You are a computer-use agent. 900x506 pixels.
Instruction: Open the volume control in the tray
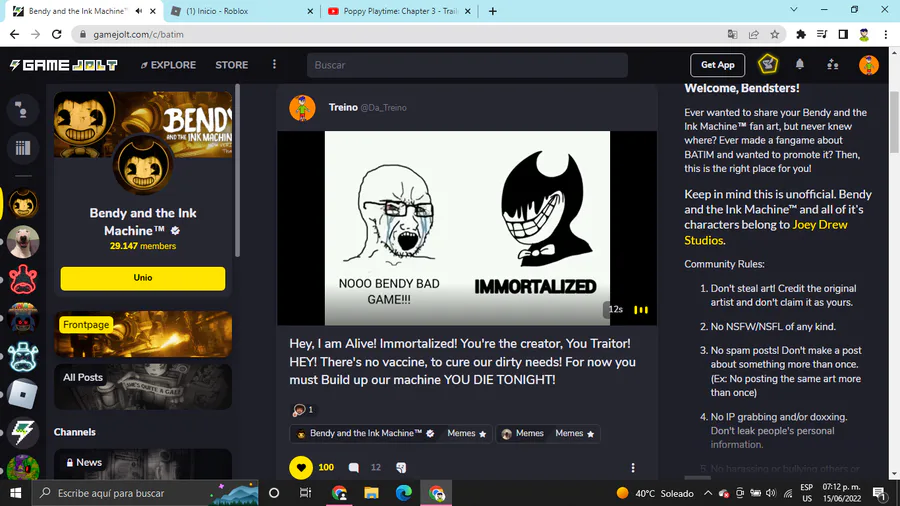771,493
